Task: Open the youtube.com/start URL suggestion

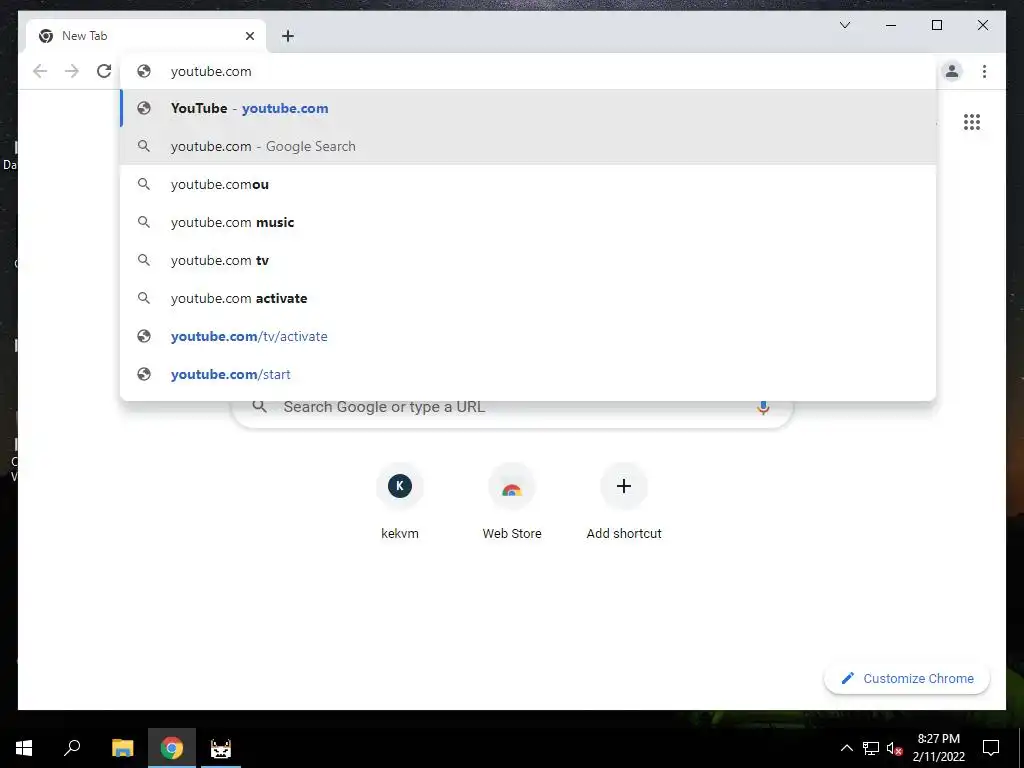Action: [x=528, y=374]
